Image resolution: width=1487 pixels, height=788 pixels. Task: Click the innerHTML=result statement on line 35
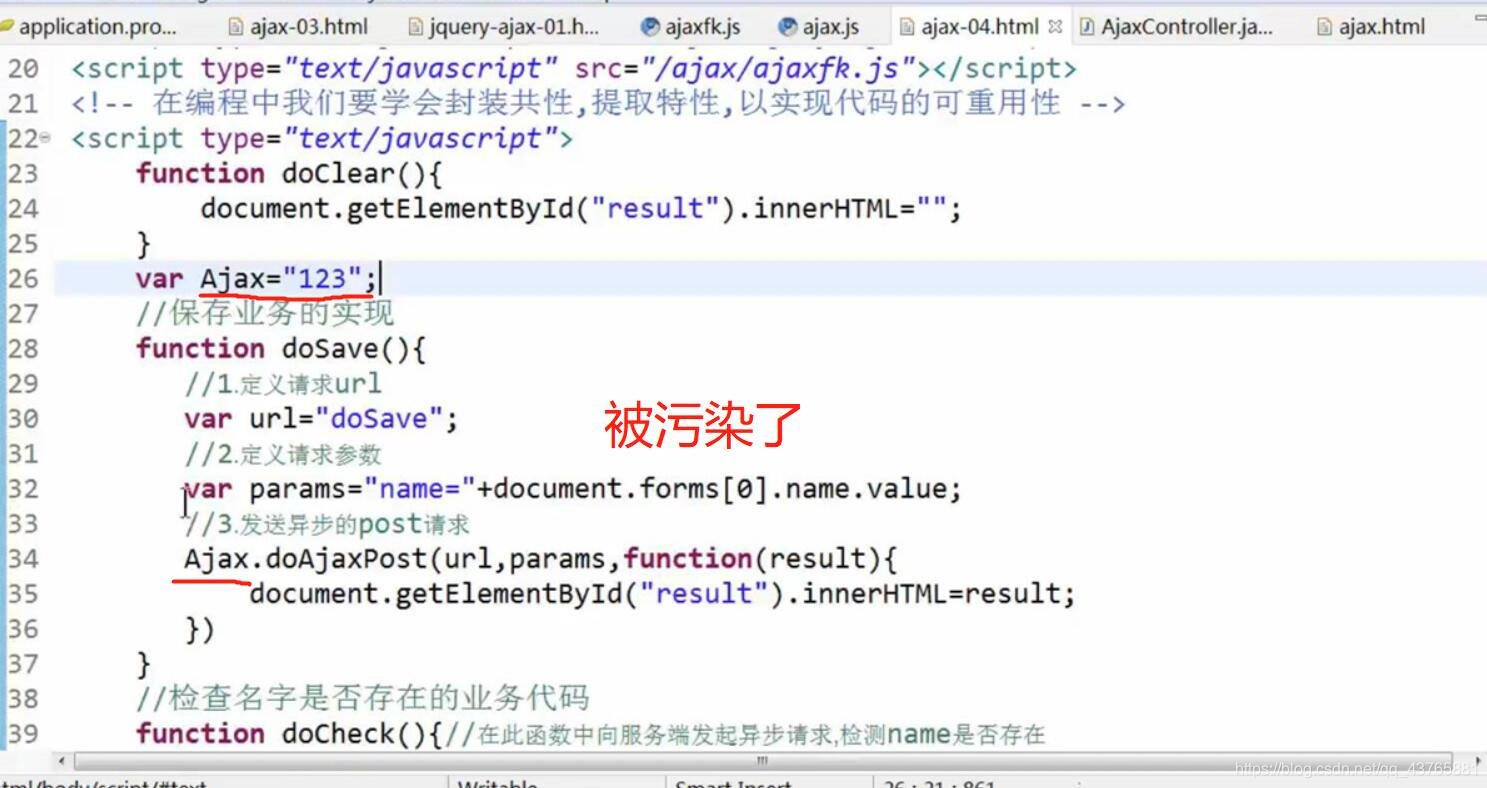pos(938,593)
